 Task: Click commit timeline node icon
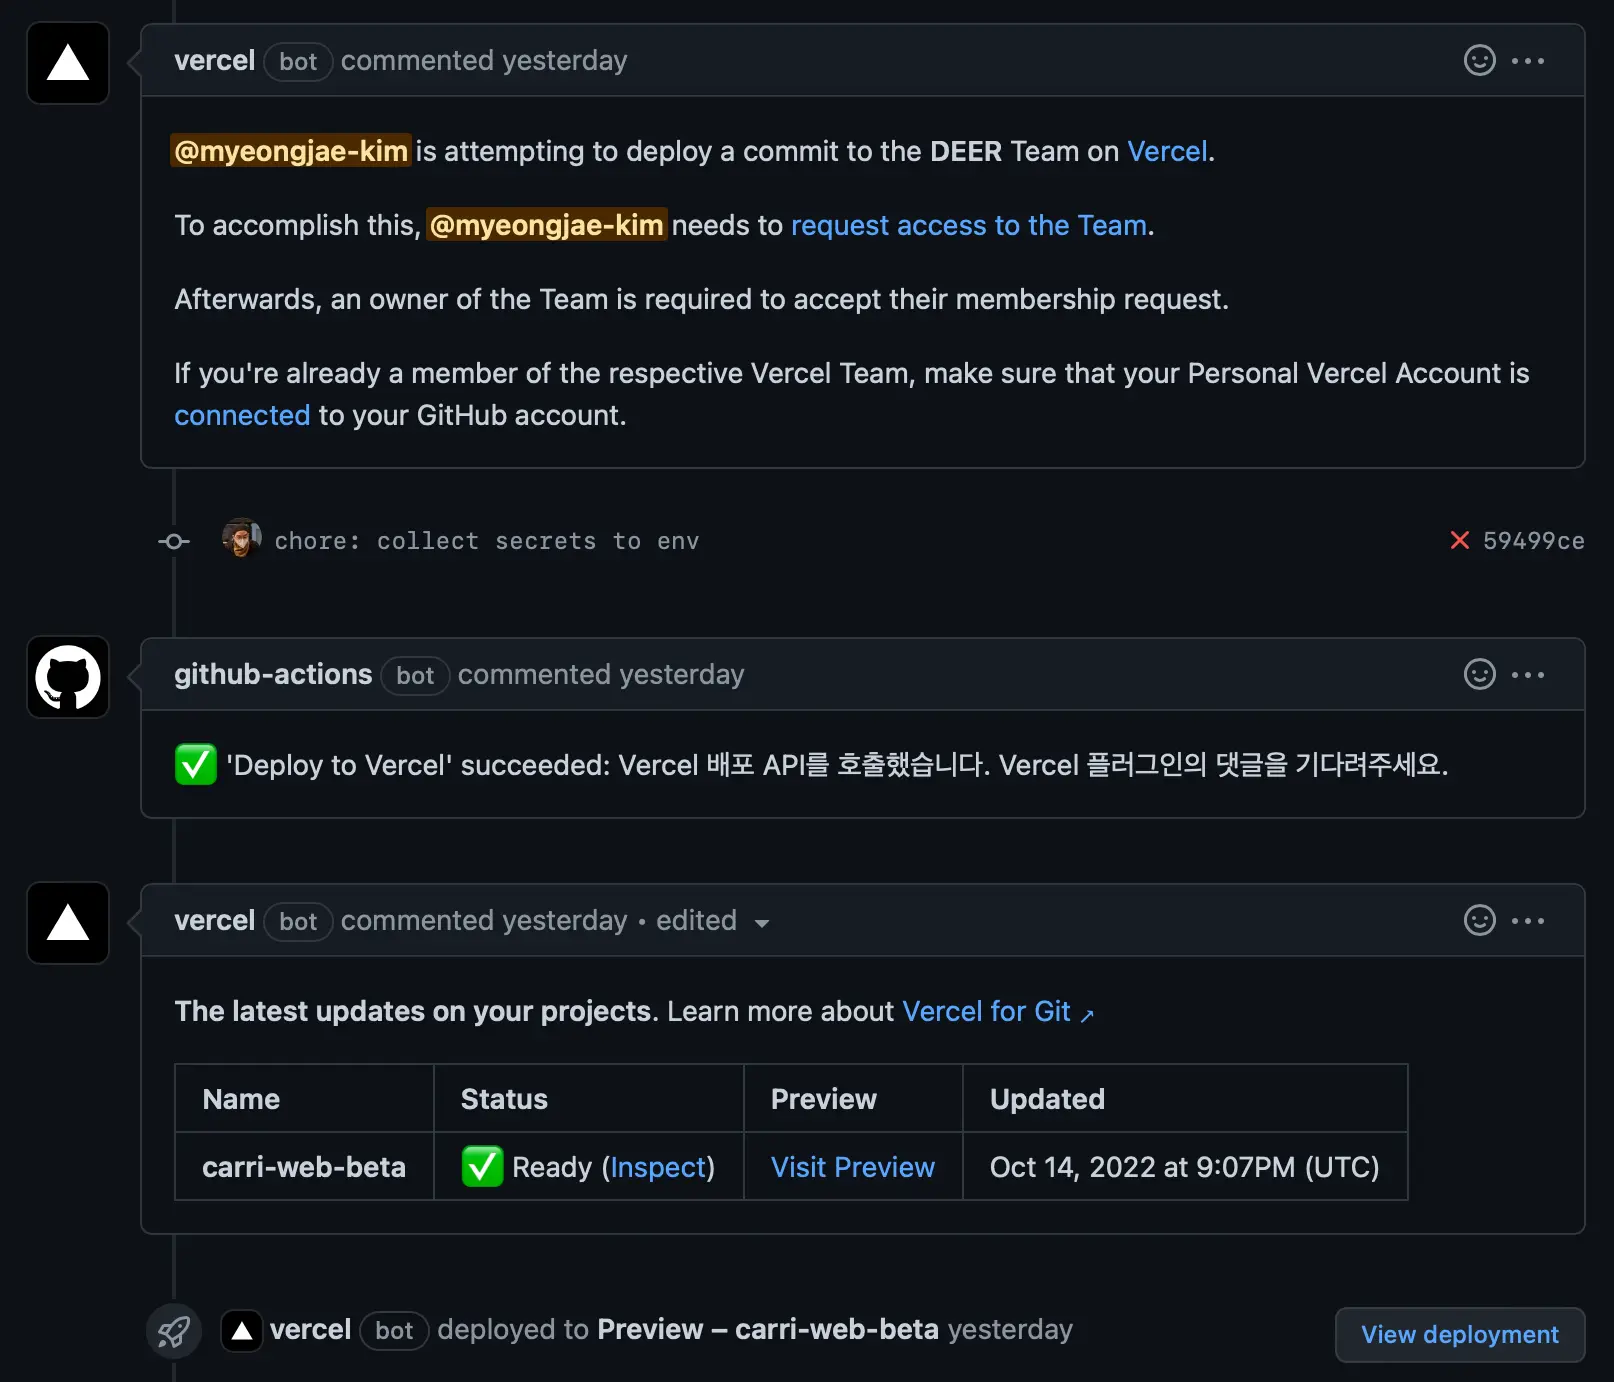point(174,541)
